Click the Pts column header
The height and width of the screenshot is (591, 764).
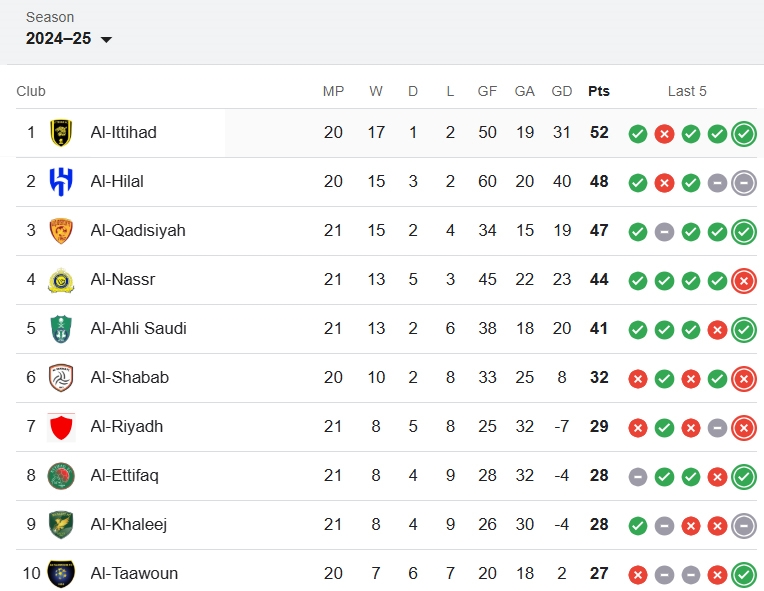(x=599, y=91)
